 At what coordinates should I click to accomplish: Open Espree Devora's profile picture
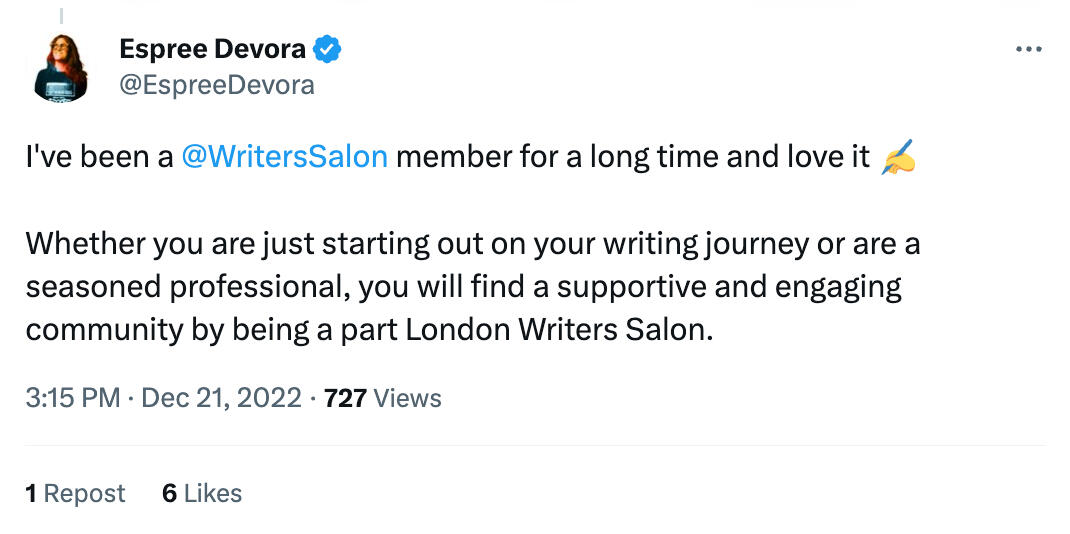[61, 69]
